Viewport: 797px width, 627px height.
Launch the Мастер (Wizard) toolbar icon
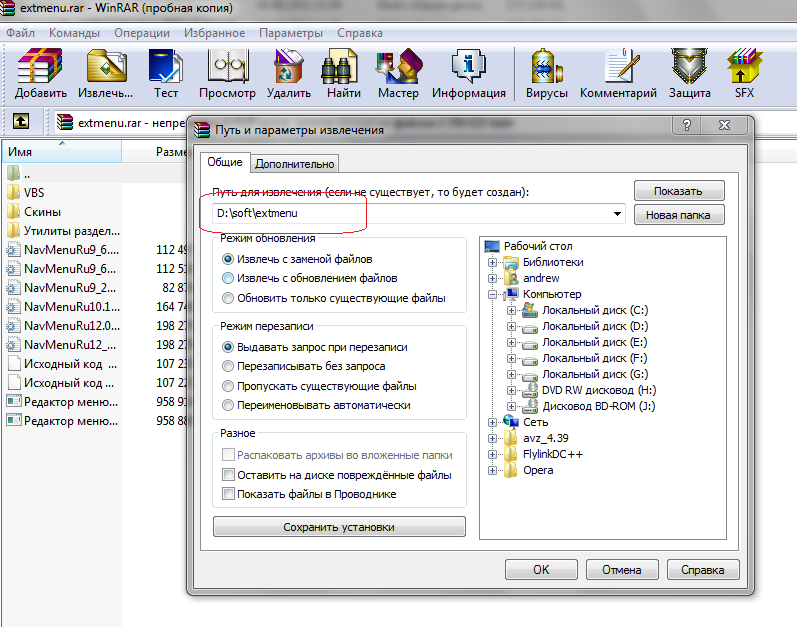[x=398, y=73]
